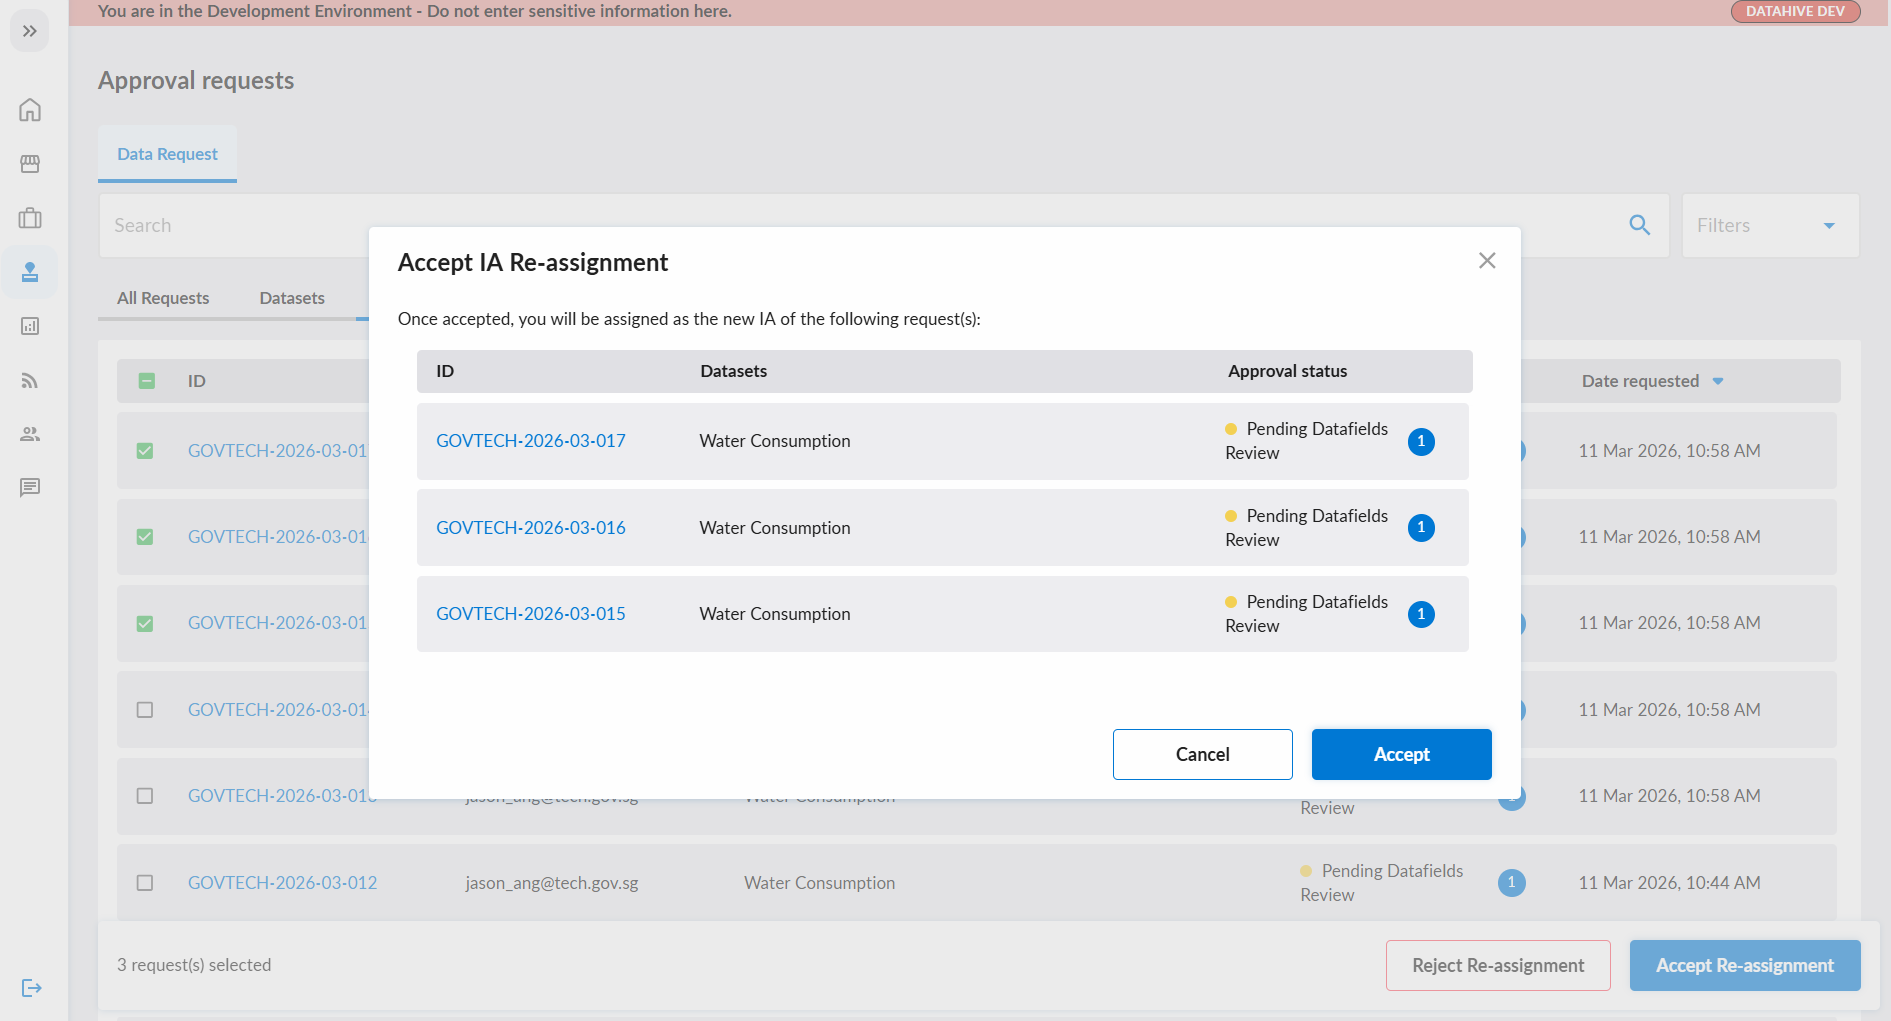Screen dimensions: 1891x1021
Task: Open GOVTECH-2026-03-016 link in dialog
Action: pyautogui.click(x=531, y=528)
